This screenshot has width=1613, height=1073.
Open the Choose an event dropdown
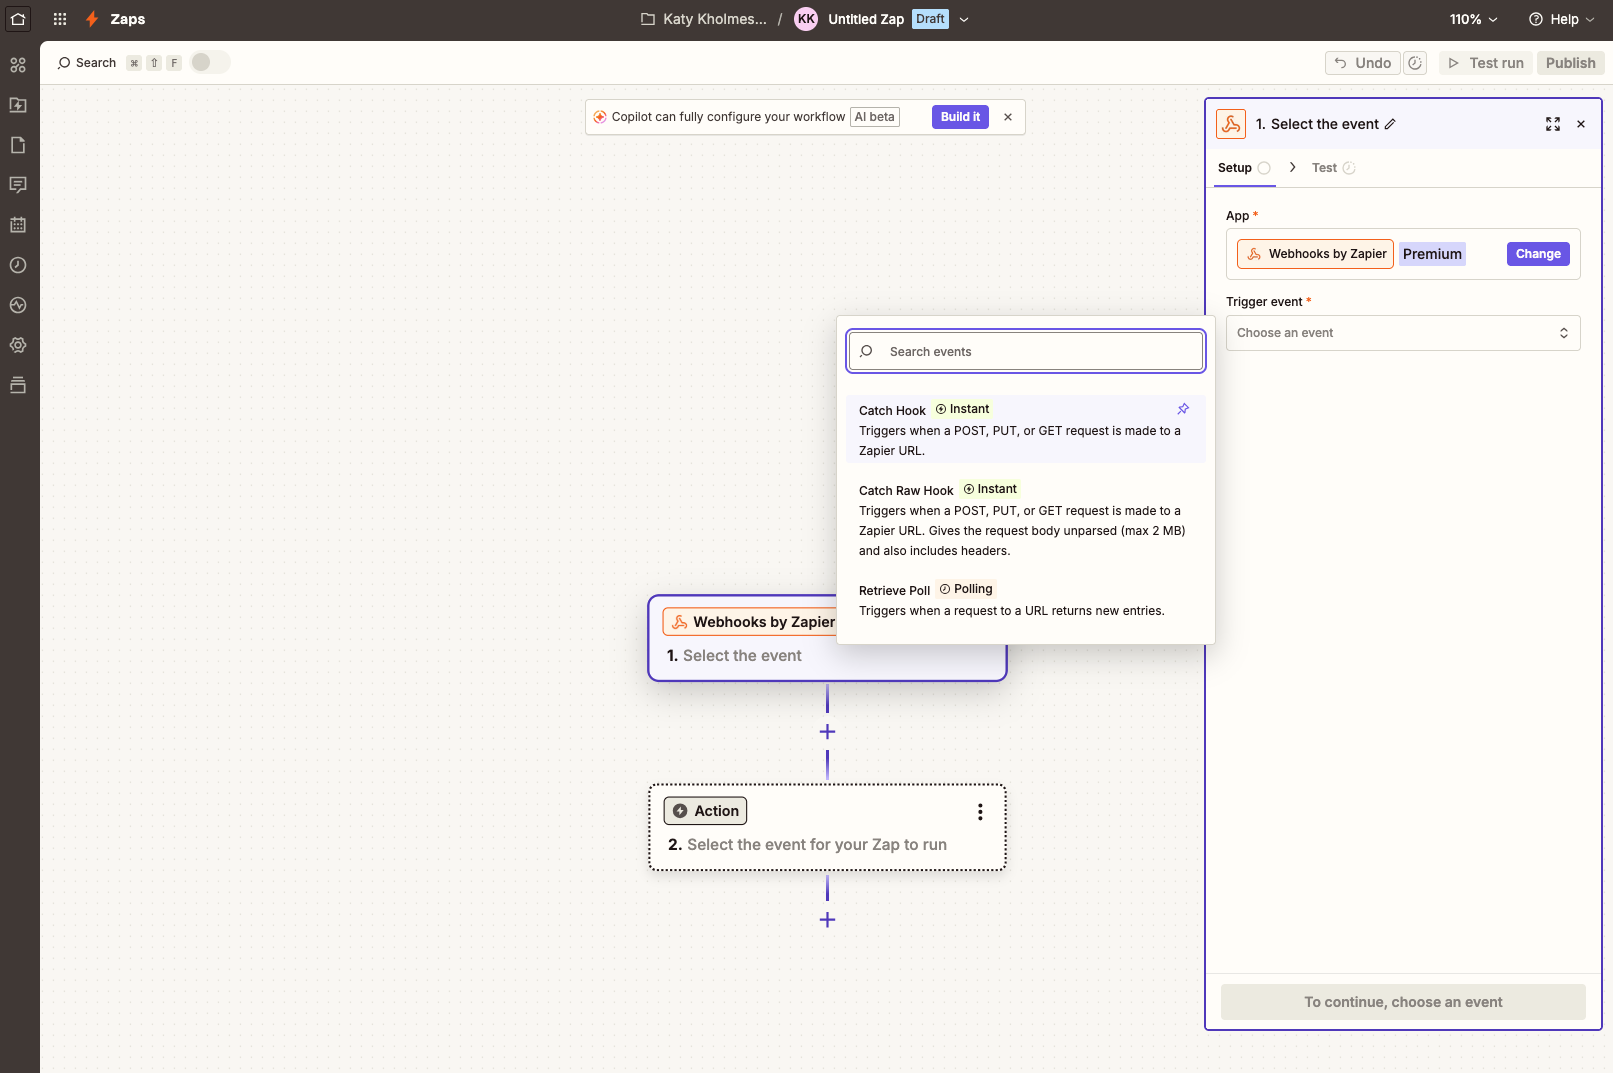pos(1403,333)
